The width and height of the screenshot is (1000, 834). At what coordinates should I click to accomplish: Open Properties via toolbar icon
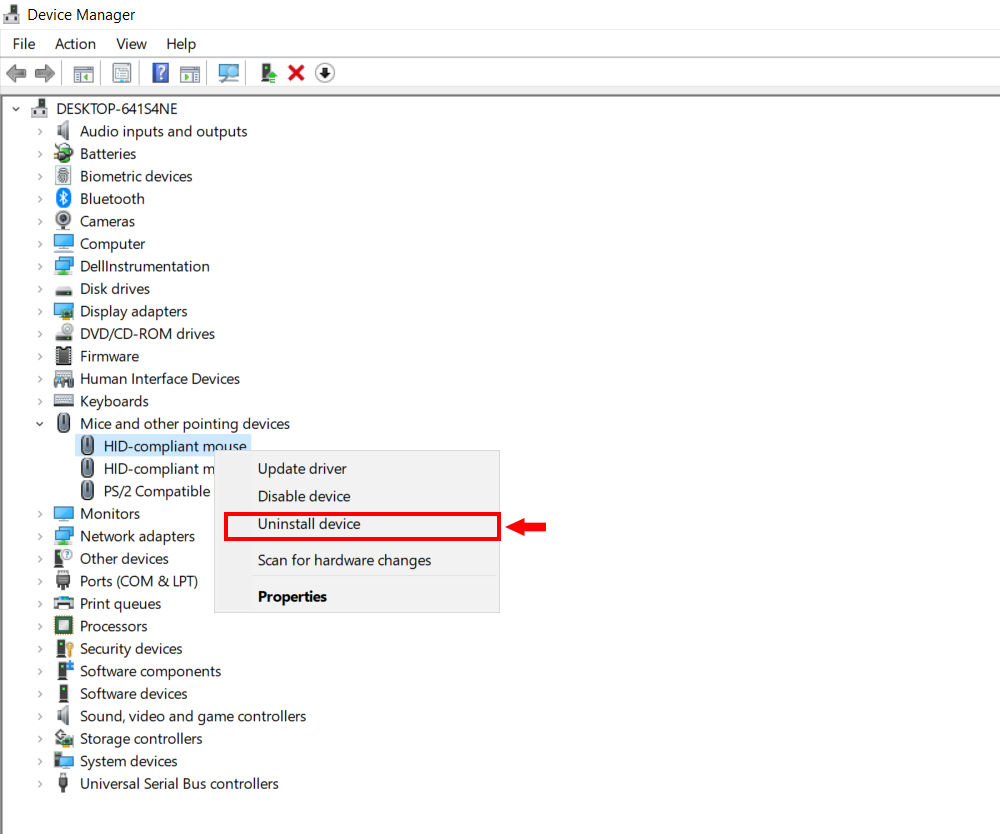pyautogui.click(x=122, y=73)
